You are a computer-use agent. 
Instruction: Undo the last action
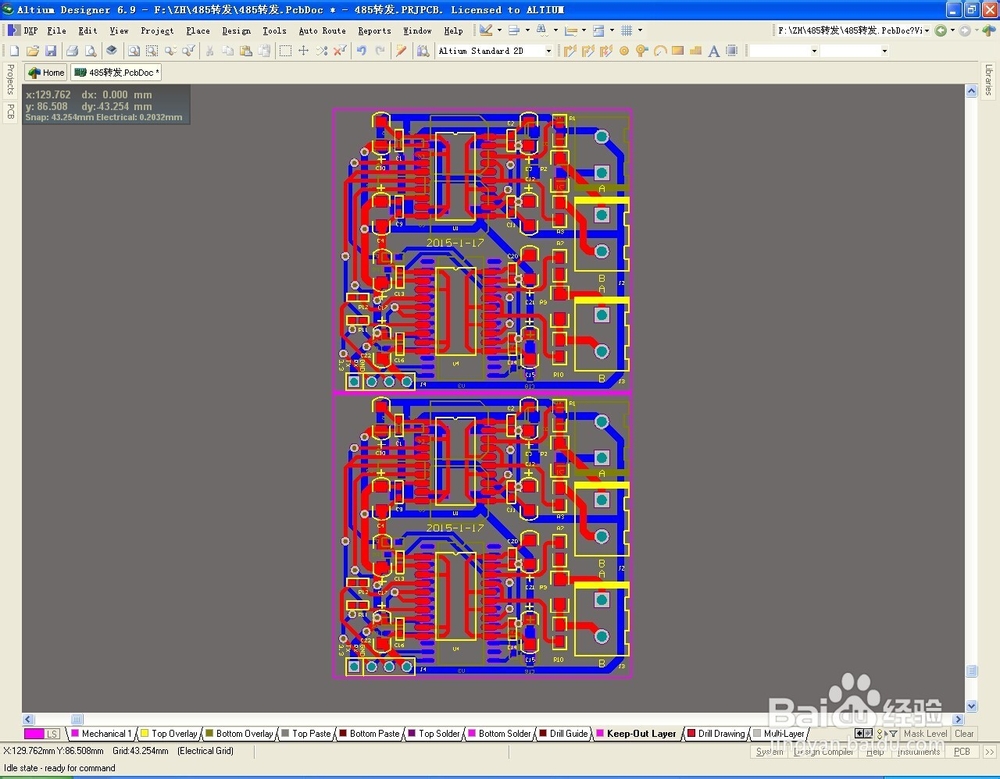pos(362,50)
